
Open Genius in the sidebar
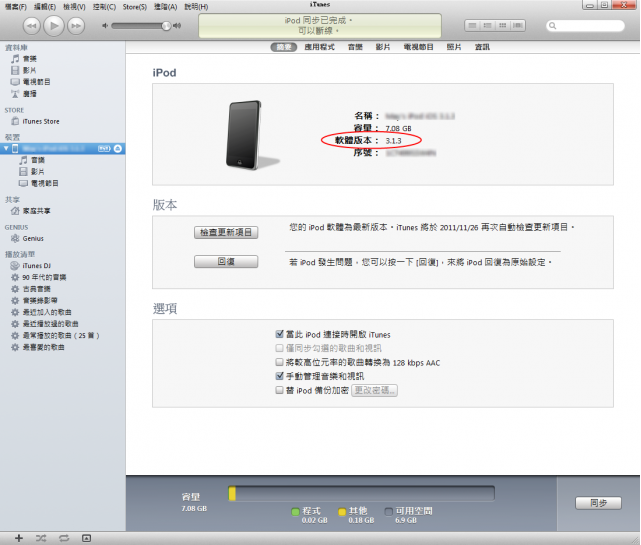(33, 238)
